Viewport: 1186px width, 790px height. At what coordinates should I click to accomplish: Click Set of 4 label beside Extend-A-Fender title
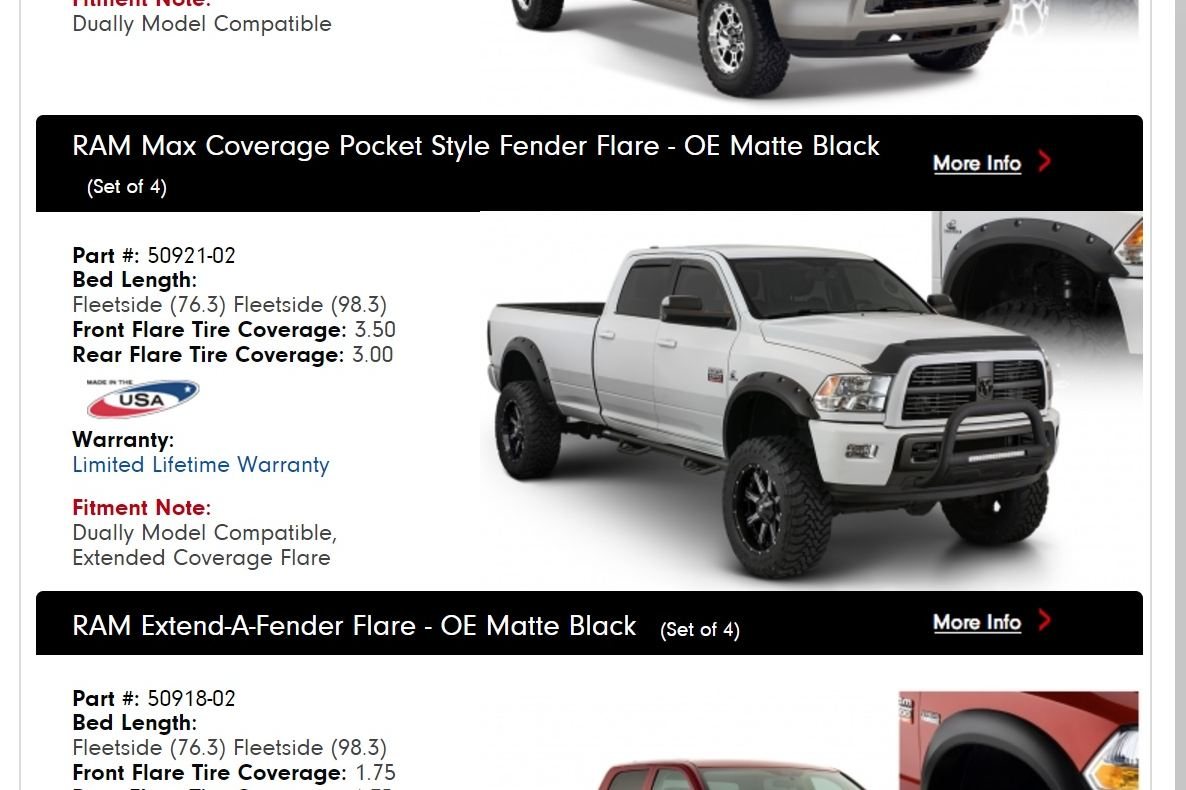pyautogui.click(x=700, y=630)
